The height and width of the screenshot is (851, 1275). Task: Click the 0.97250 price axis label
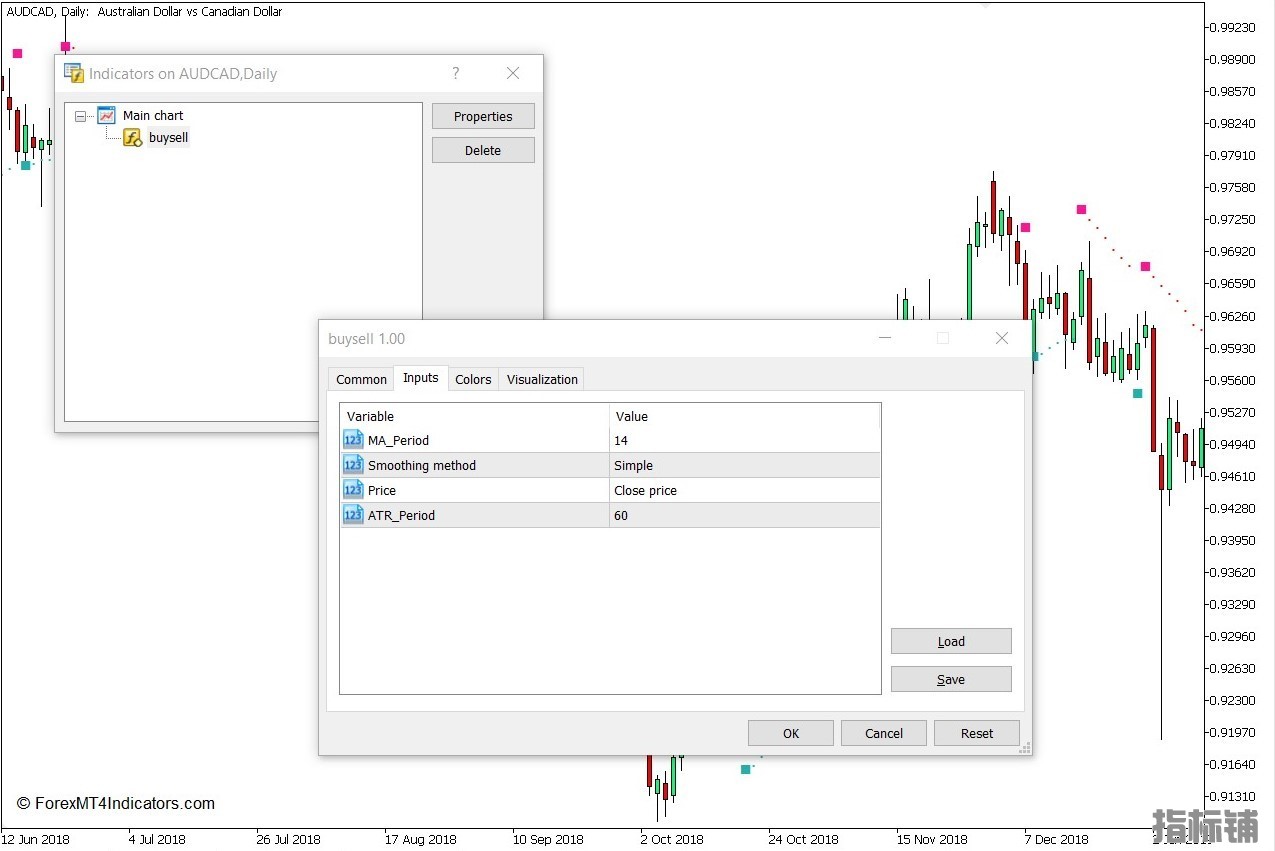(x=1231, y=219)
